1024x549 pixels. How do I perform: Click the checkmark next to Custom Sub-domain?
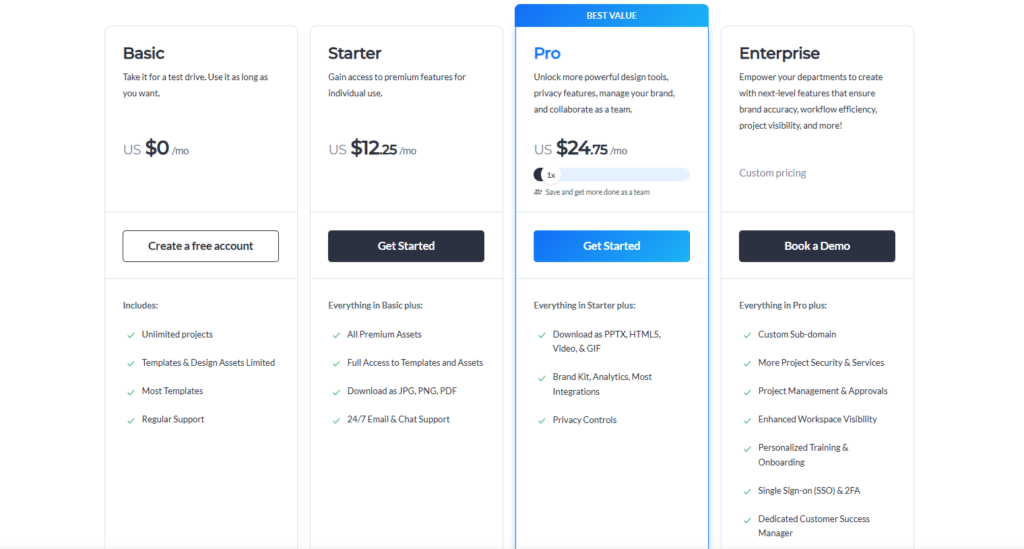tap(747, 336)
